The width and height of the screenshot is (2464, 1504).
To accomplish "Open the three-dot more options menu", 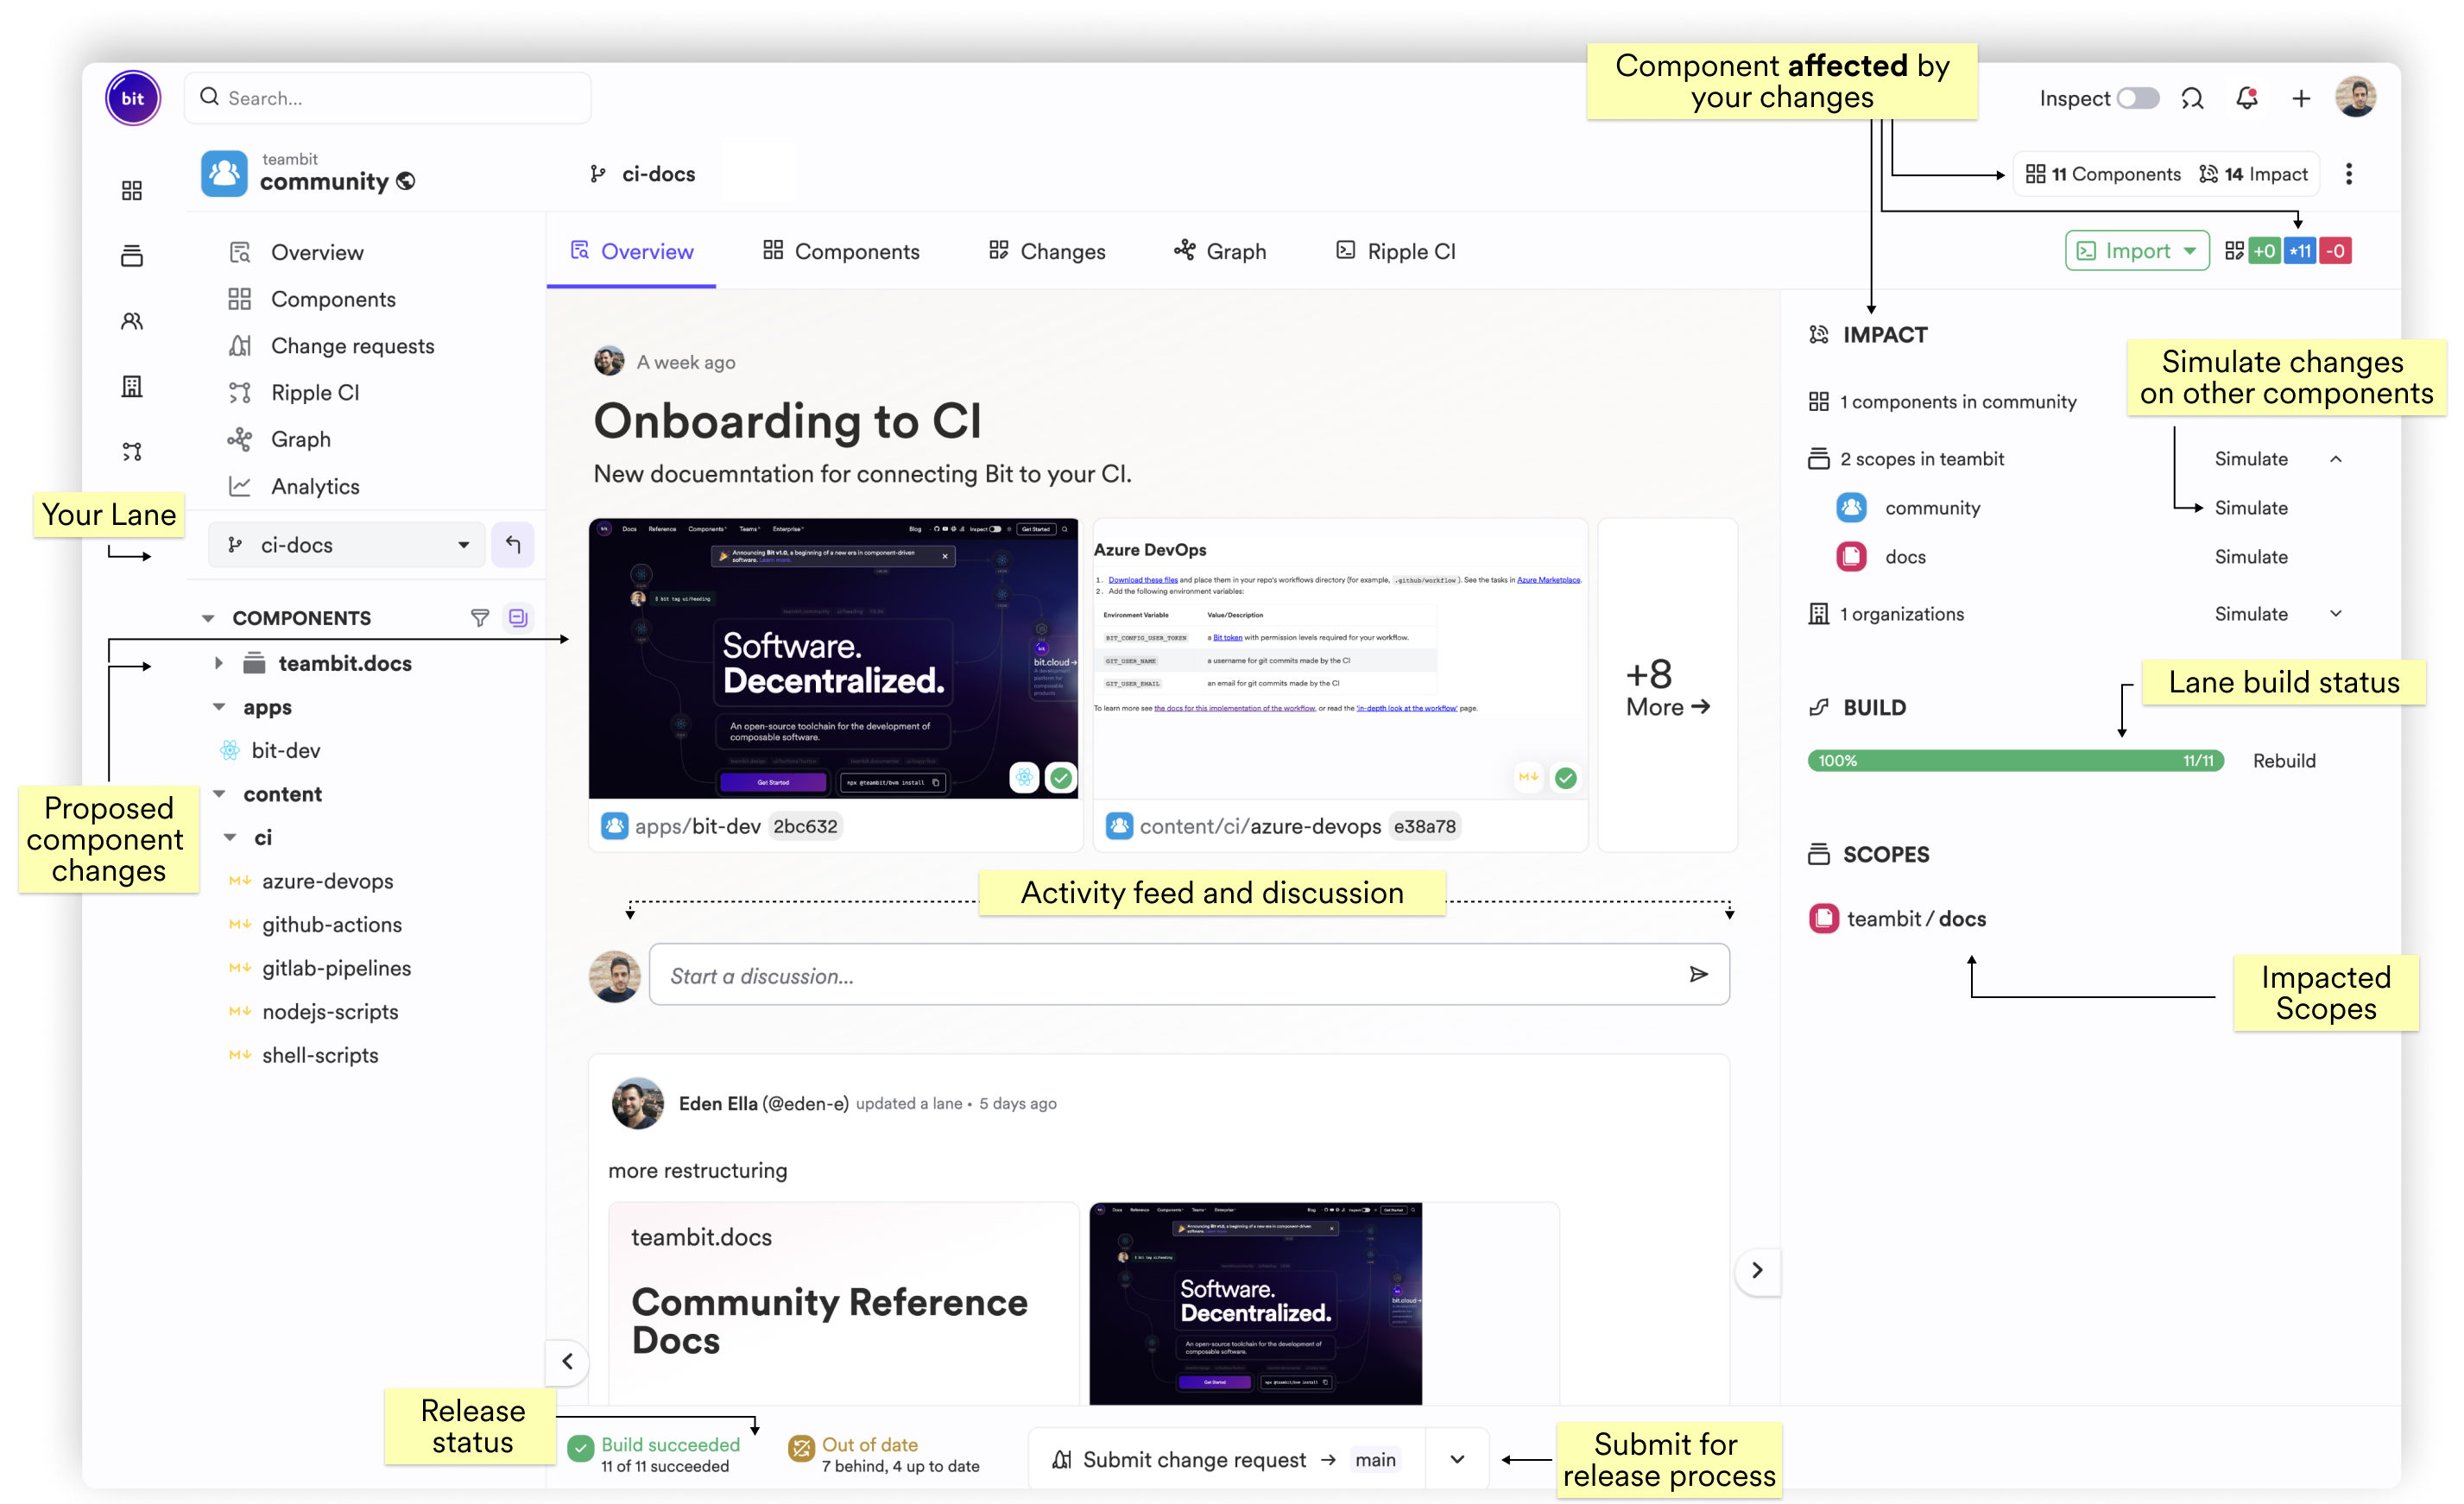I will [x=2349, y=174].
